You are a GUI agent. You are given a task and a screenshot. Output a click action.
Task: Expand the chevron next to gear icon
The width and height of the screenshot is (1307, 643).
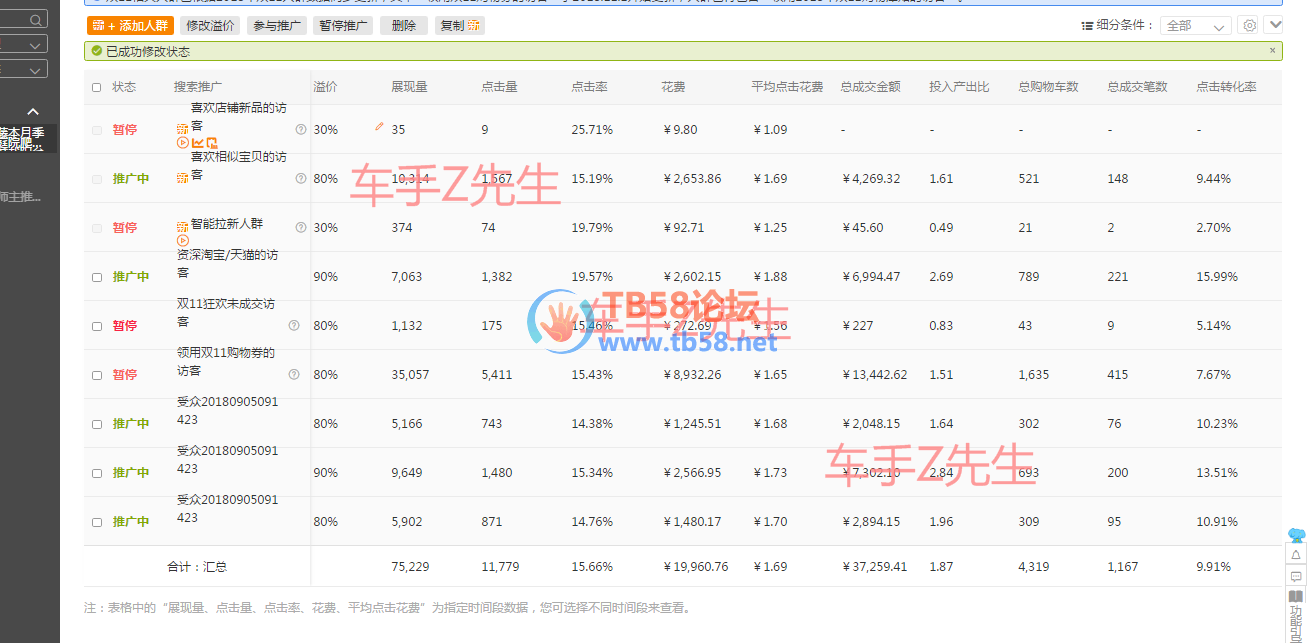1273,25
